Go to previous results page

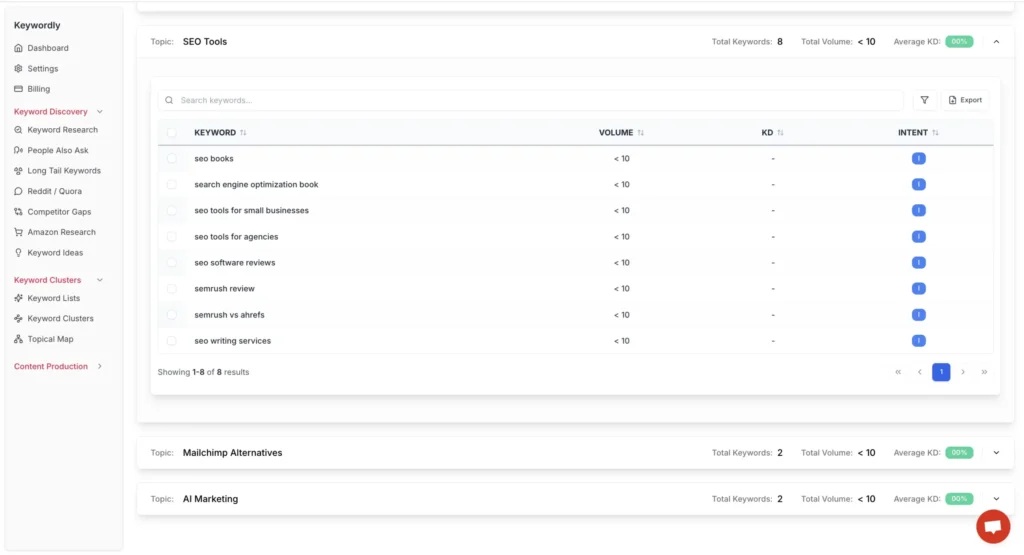click(920, 372)
